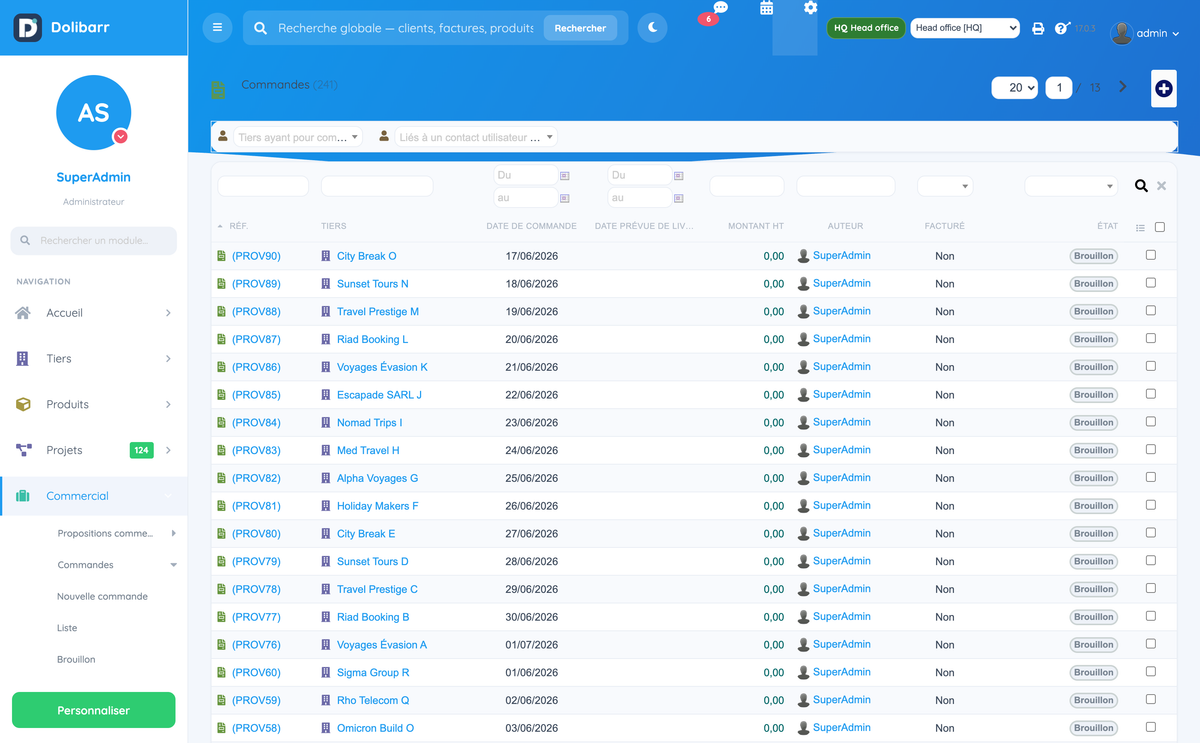Open third party Escapade SARL J

coord(379,395)
